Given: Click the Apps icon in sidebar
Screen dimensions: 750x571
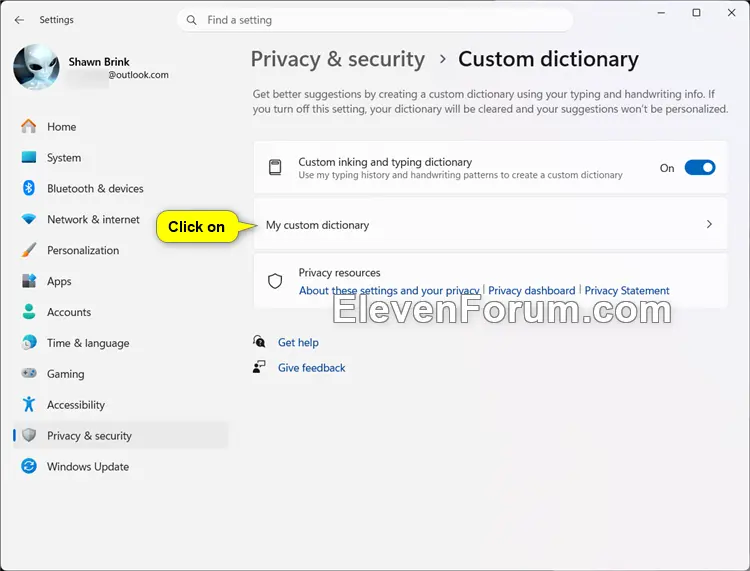Looking at the screenshot, I should 29,281.
